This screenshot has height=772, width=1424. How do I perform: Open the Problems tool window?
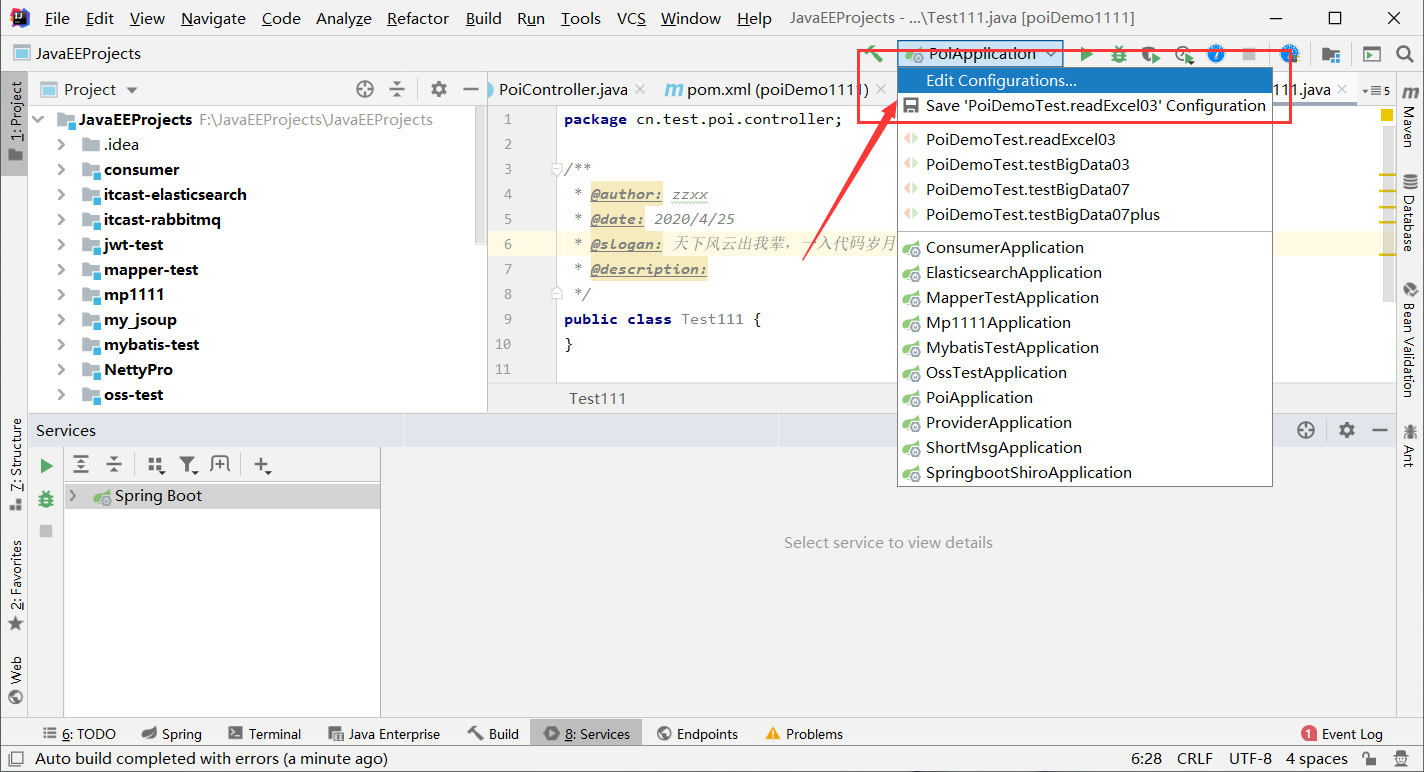tap(804, 734)
